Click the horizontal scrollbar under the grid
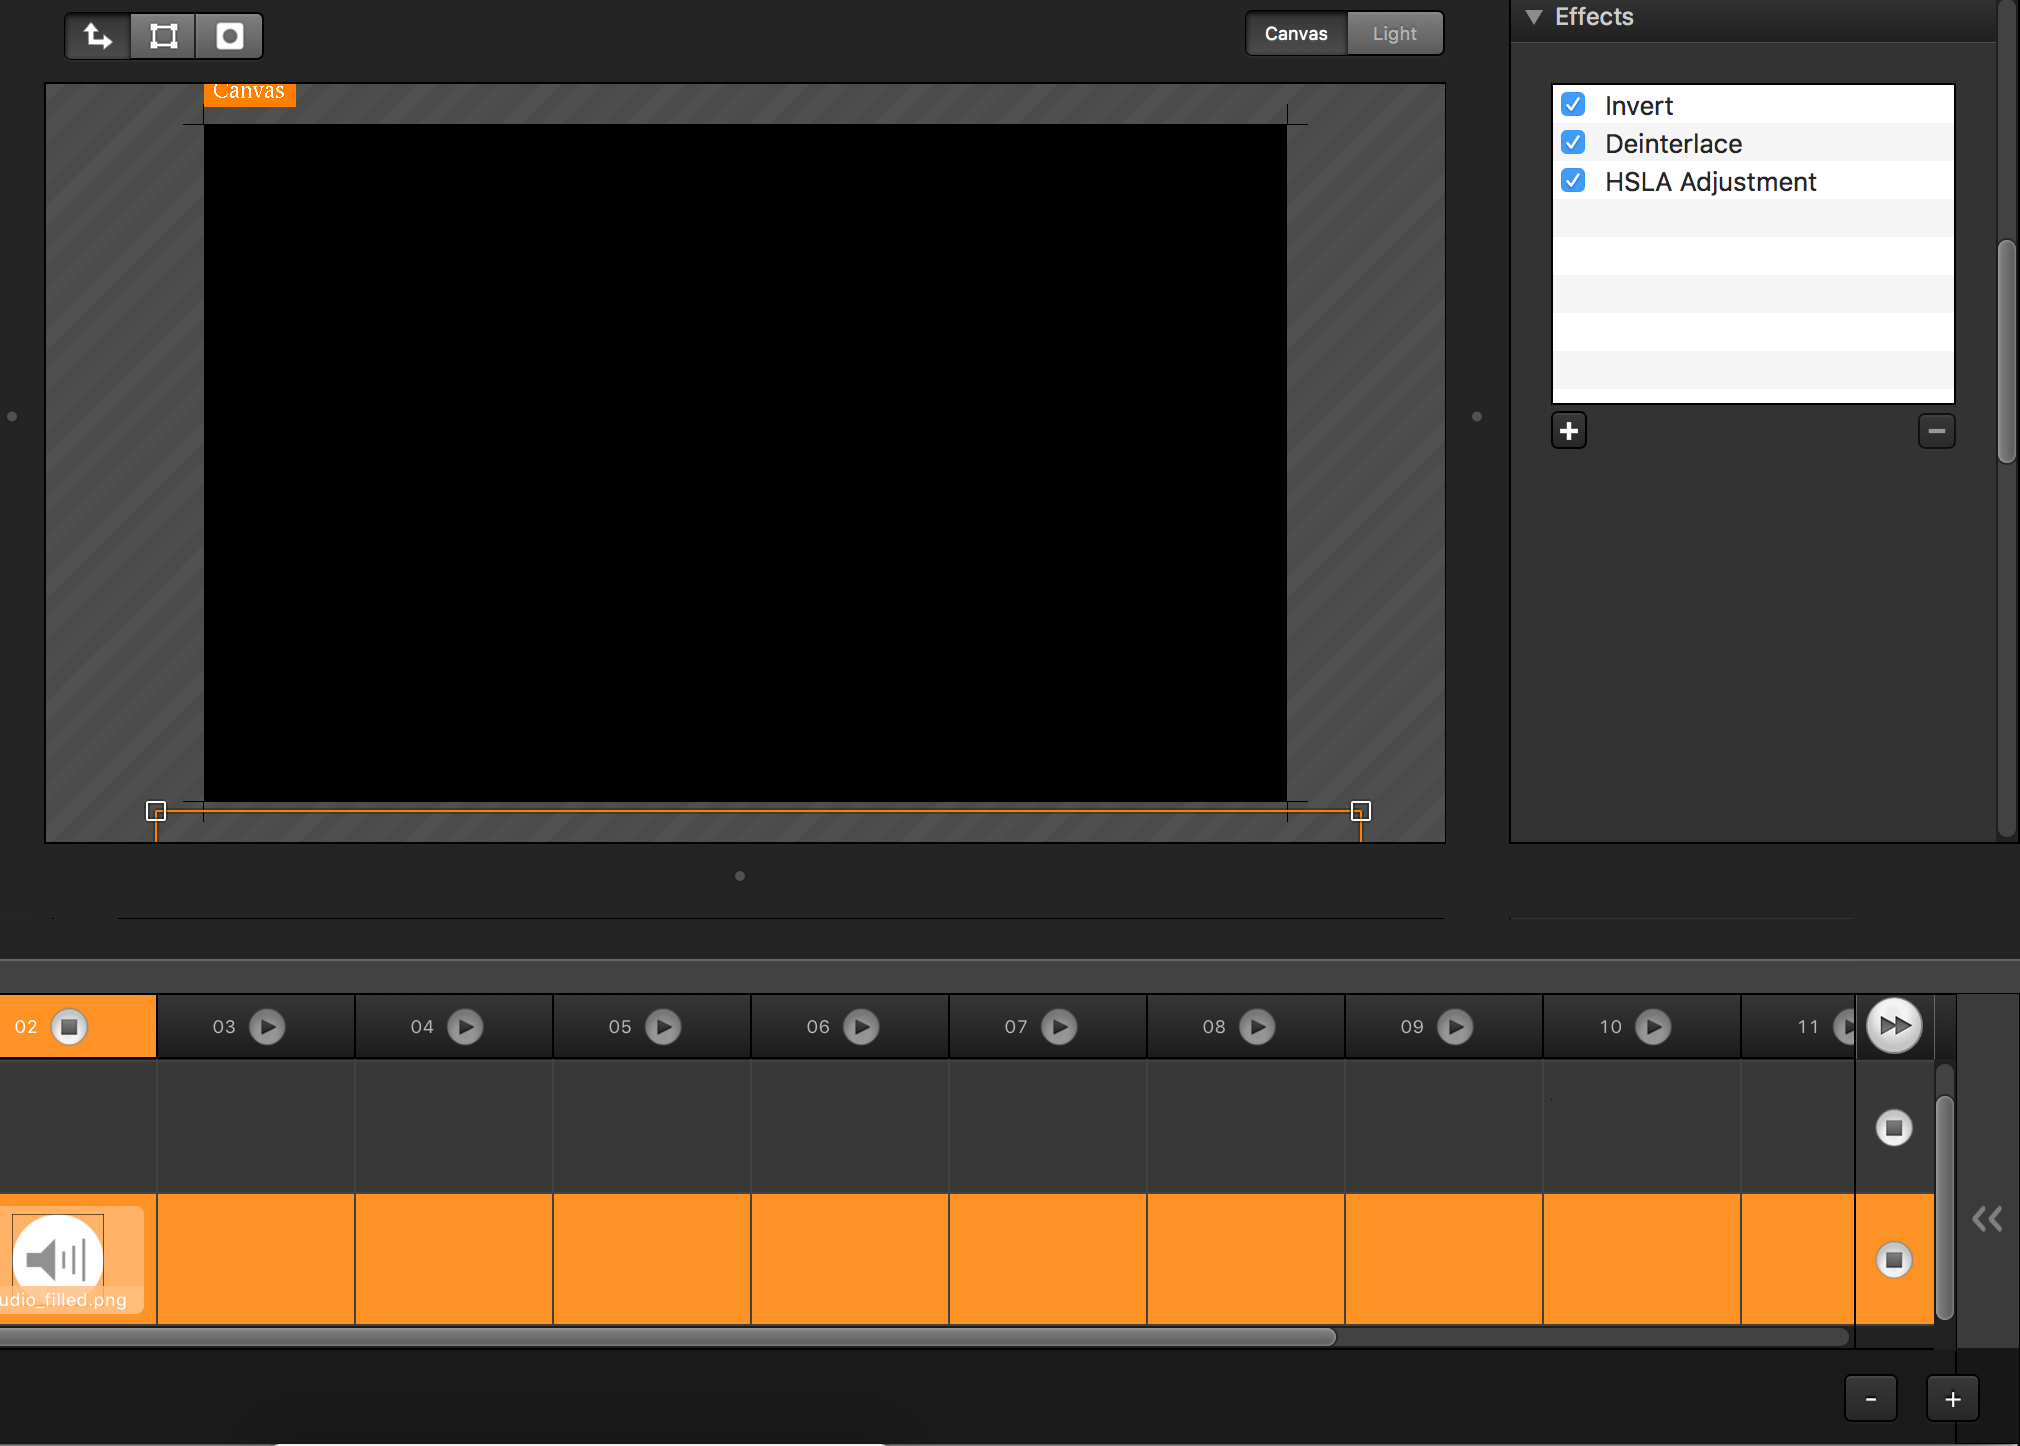2020x1446 pixels. click(x=668, y=1337)
